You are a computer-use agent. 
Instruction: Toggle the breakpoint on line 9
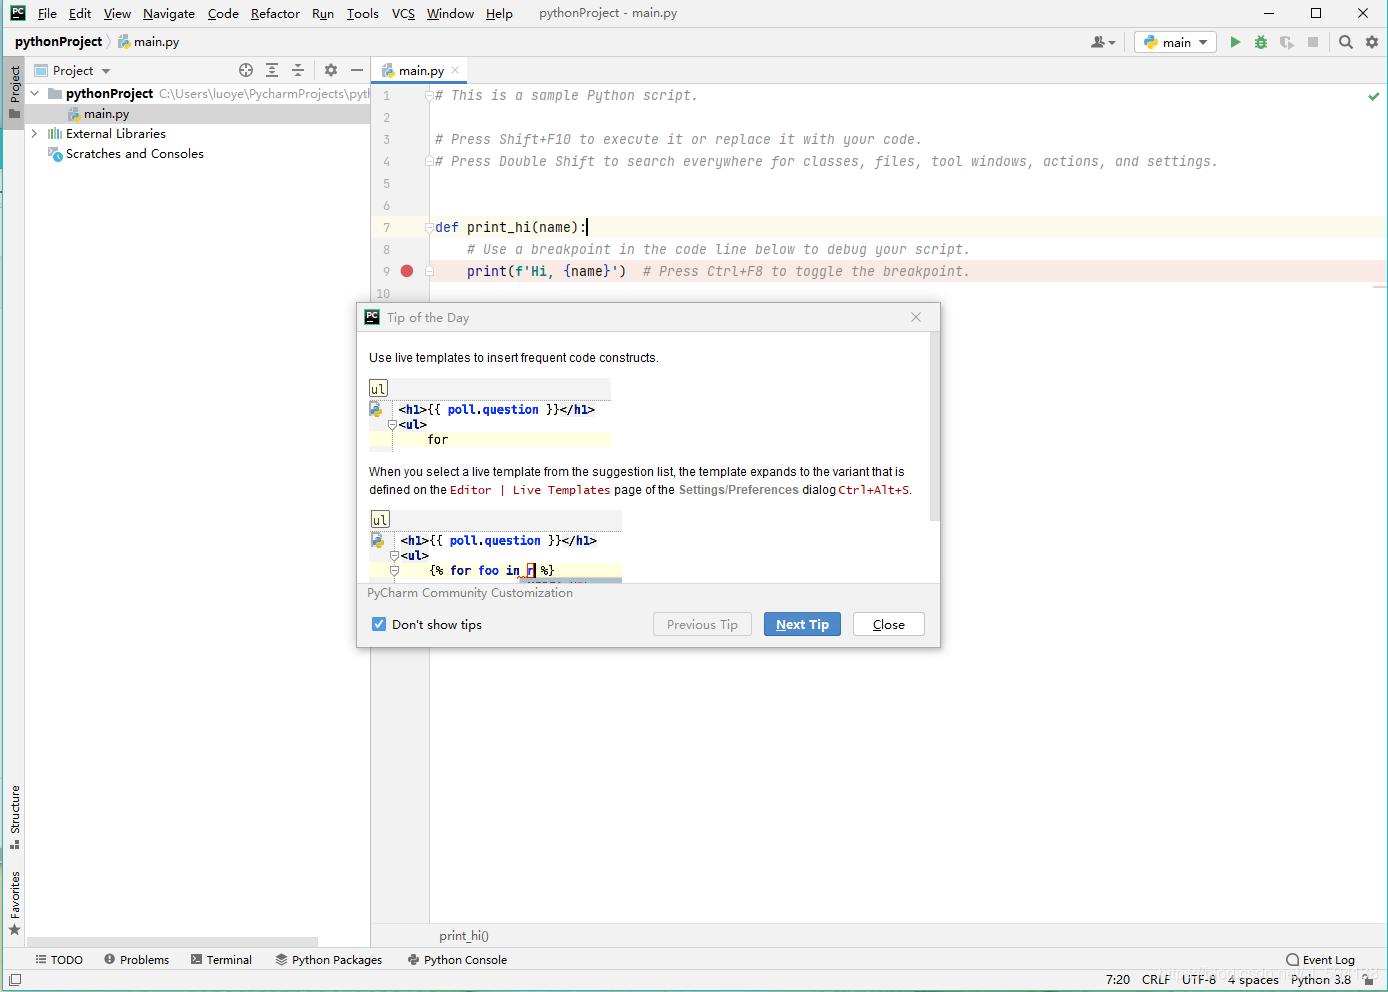pos(407,271)
